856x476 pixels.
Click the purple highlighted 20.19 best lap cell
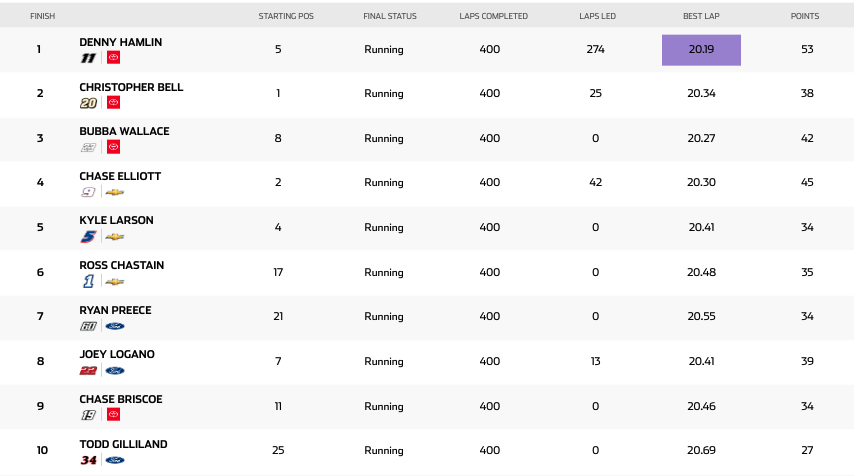[x=701, y=50]
